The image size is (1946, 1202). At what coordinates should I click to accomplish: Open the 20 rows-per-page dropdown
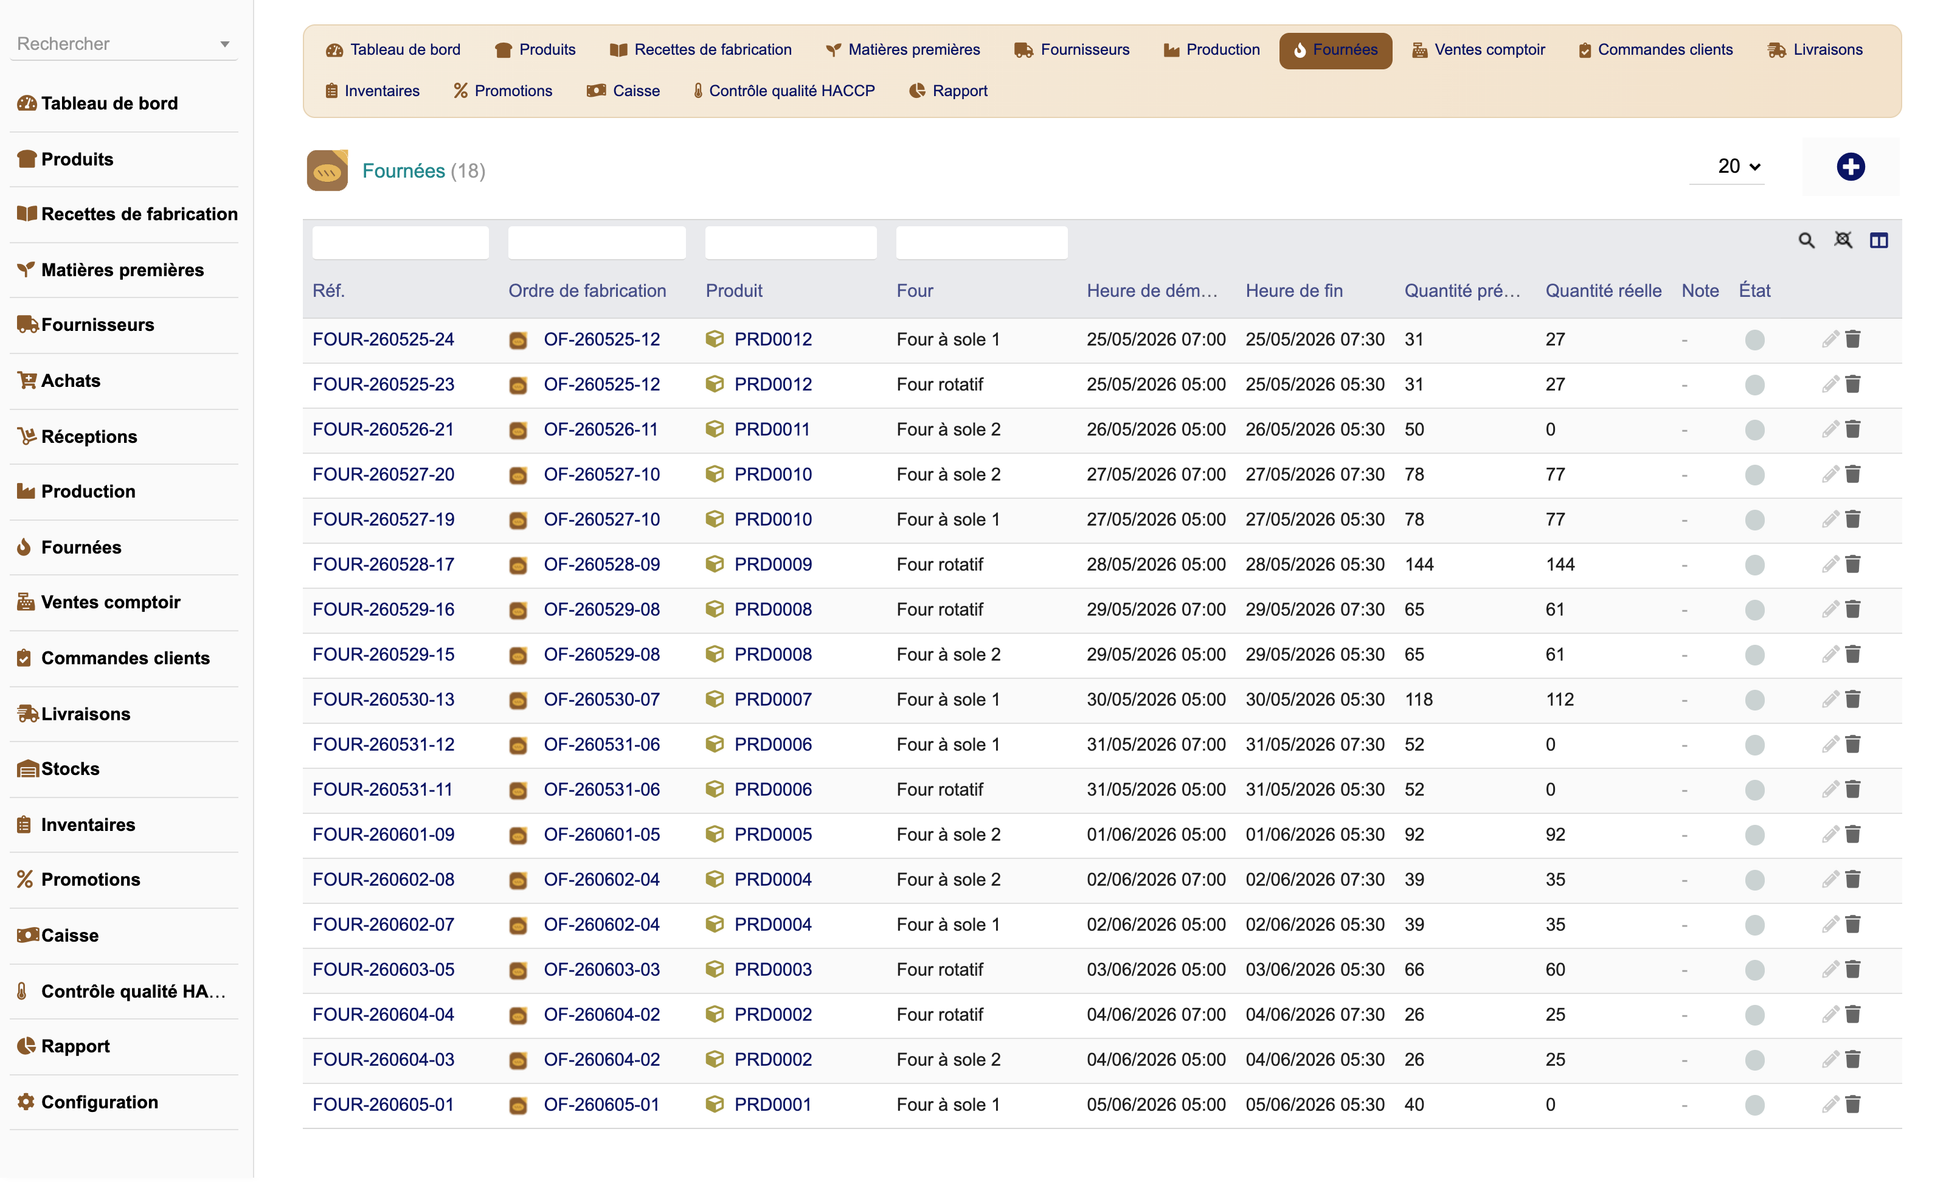pos(1738,166)
